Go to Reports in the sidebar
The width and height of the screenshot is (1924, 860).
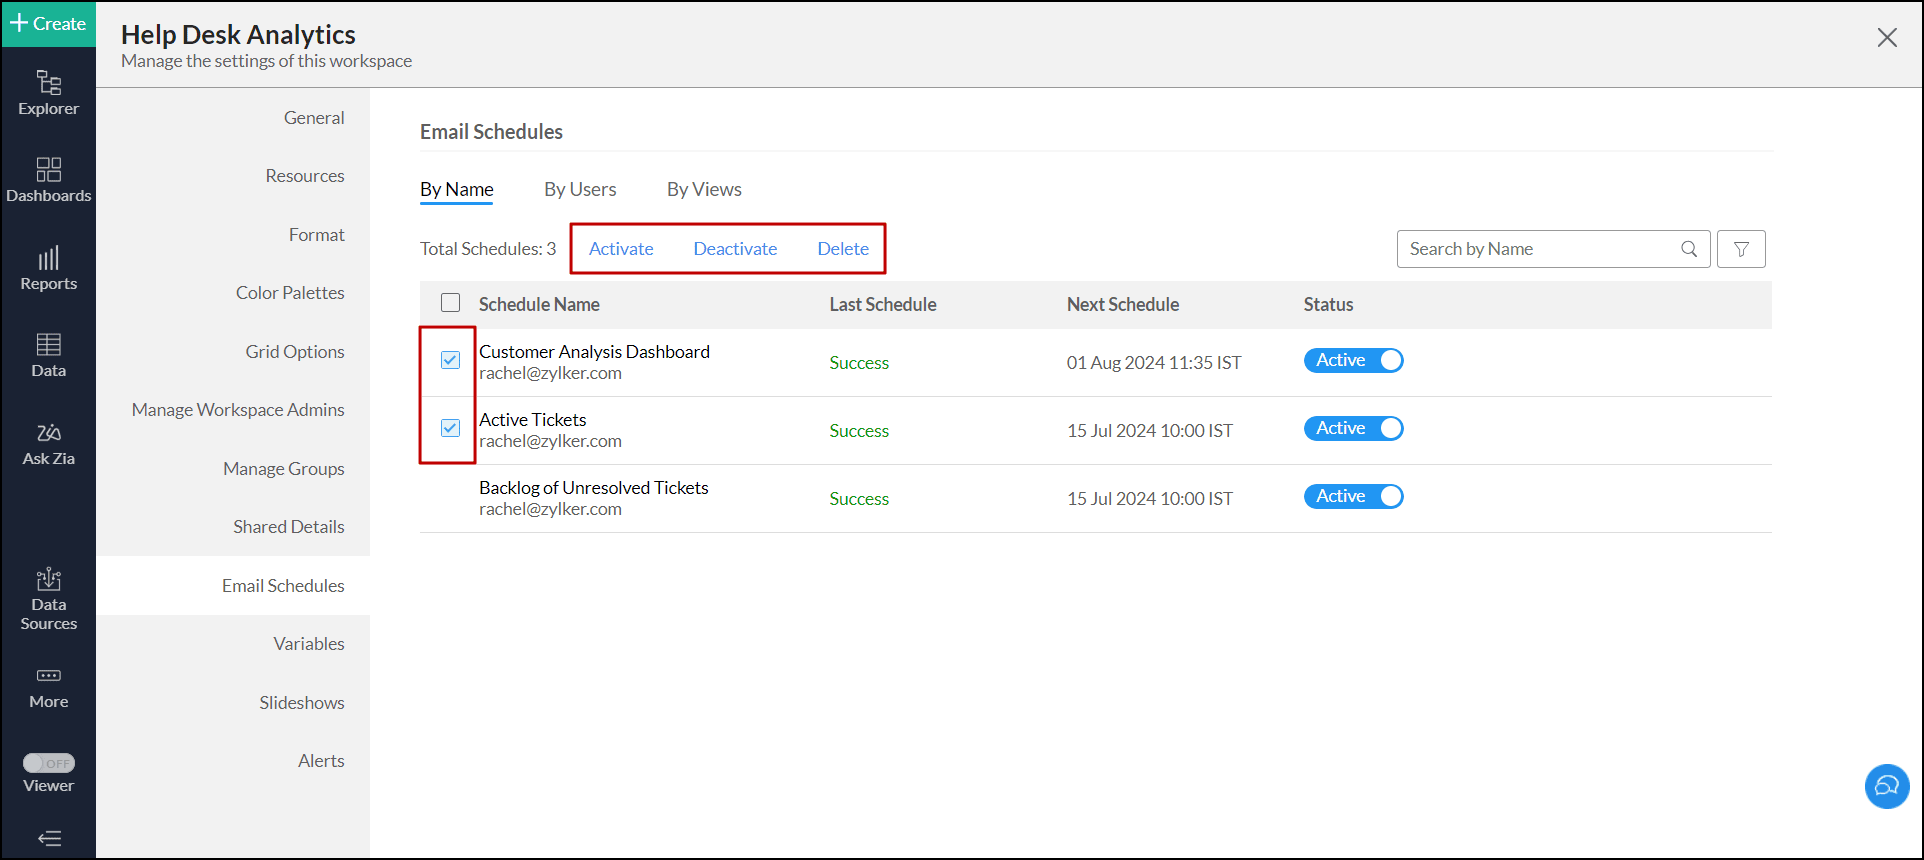48,268
